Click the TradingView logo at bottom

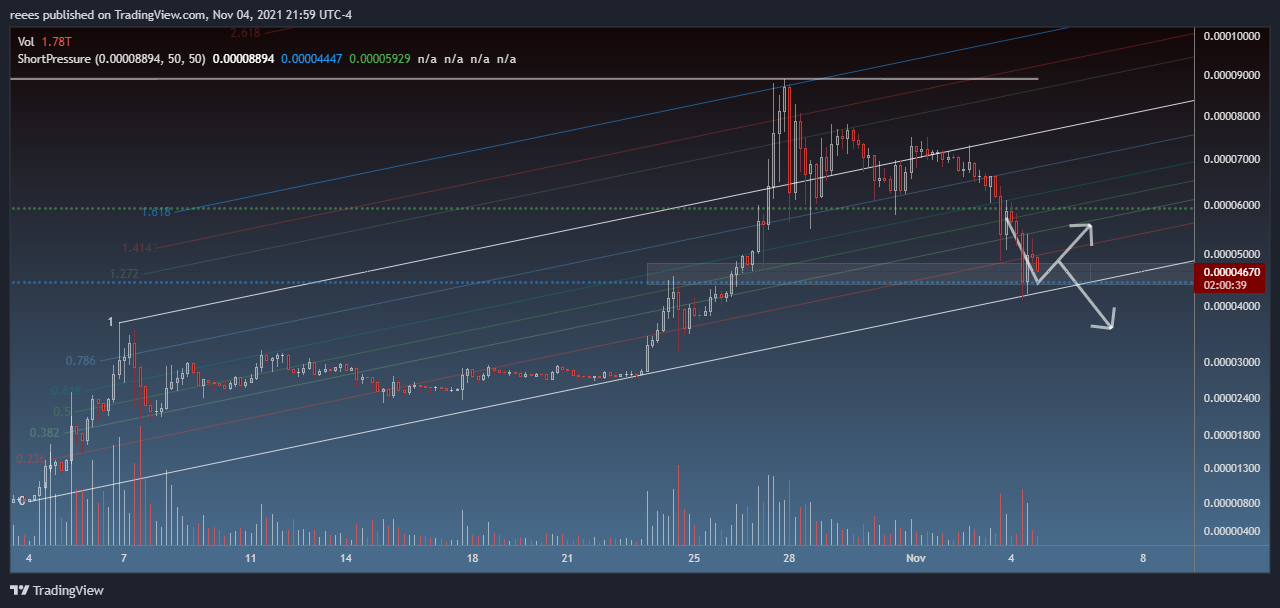57,590
